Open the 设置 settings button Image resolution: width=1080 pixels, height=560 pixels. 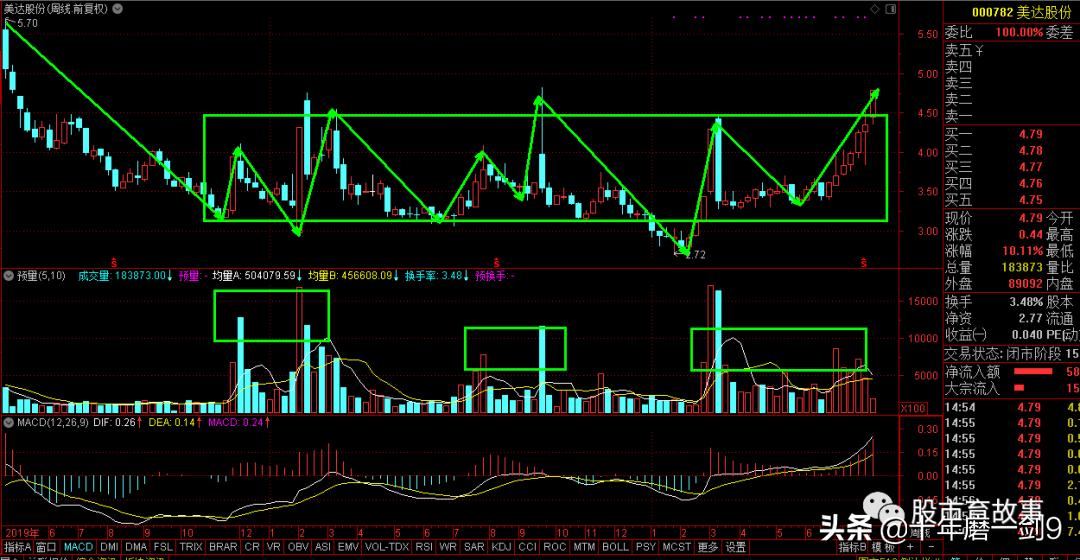point(736,547)
